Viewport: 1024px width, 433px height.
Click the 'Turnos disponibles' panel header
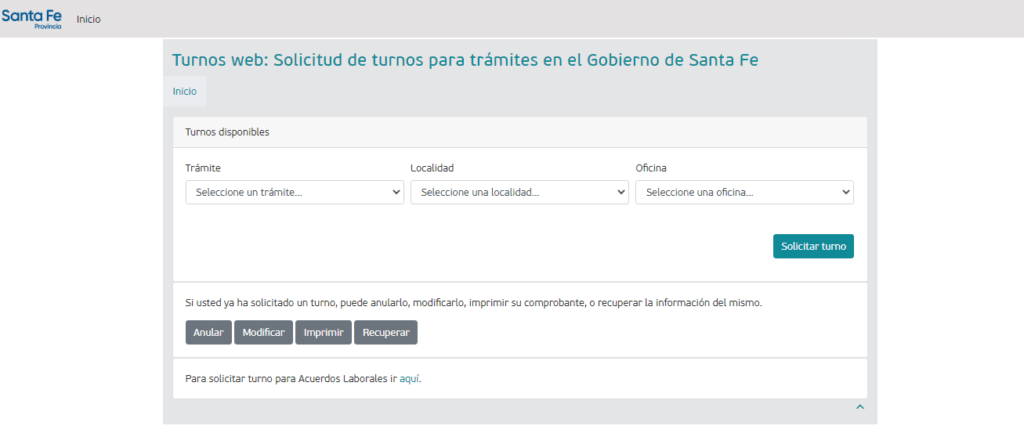(x=227, y=132)
